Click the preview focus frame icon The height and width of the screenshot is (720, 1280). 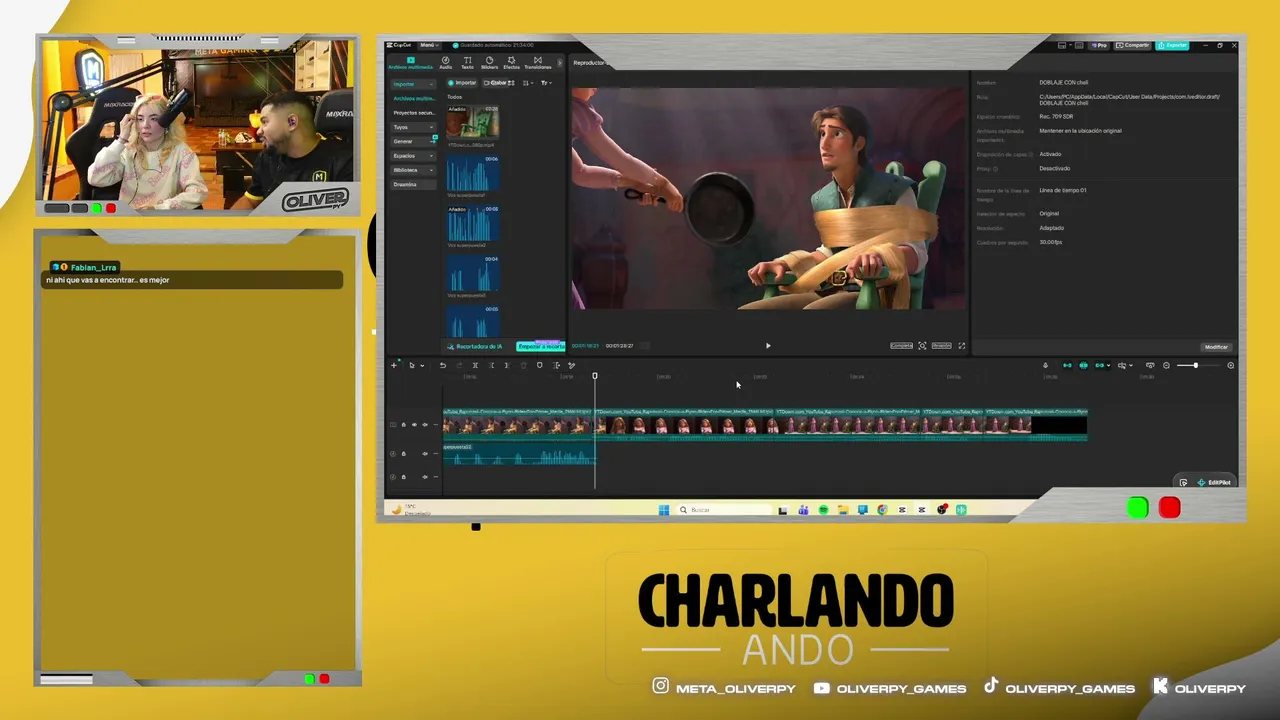click(922, 346)
